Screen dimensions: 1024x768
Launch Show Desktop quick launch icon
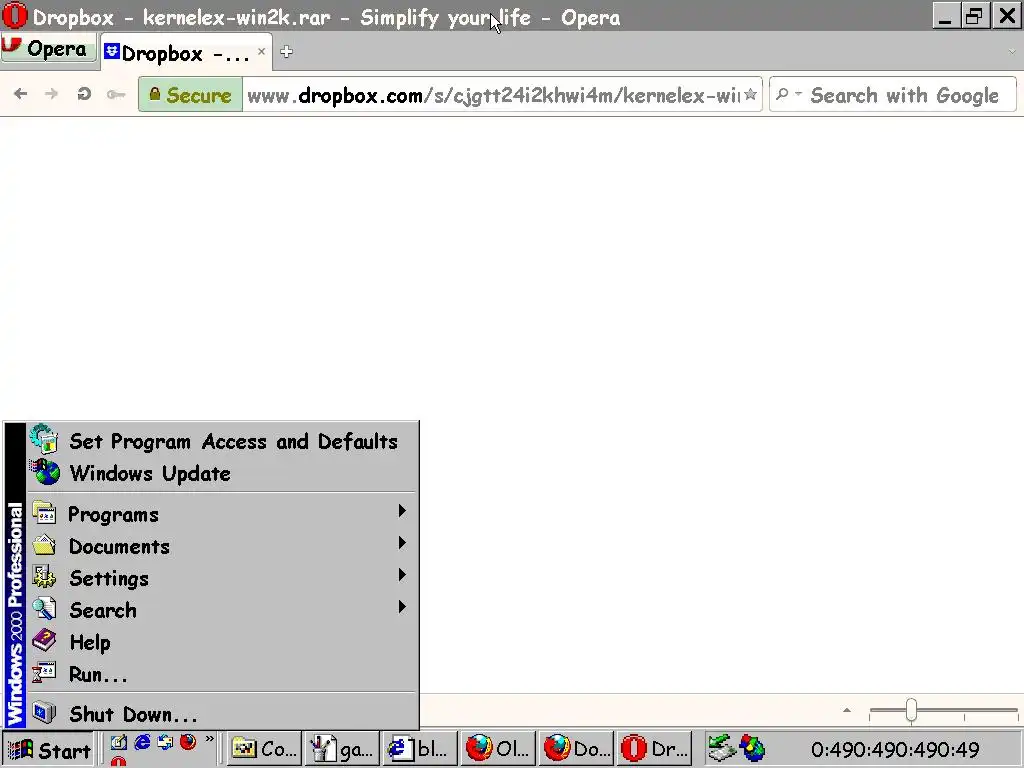tap(118, 742)
